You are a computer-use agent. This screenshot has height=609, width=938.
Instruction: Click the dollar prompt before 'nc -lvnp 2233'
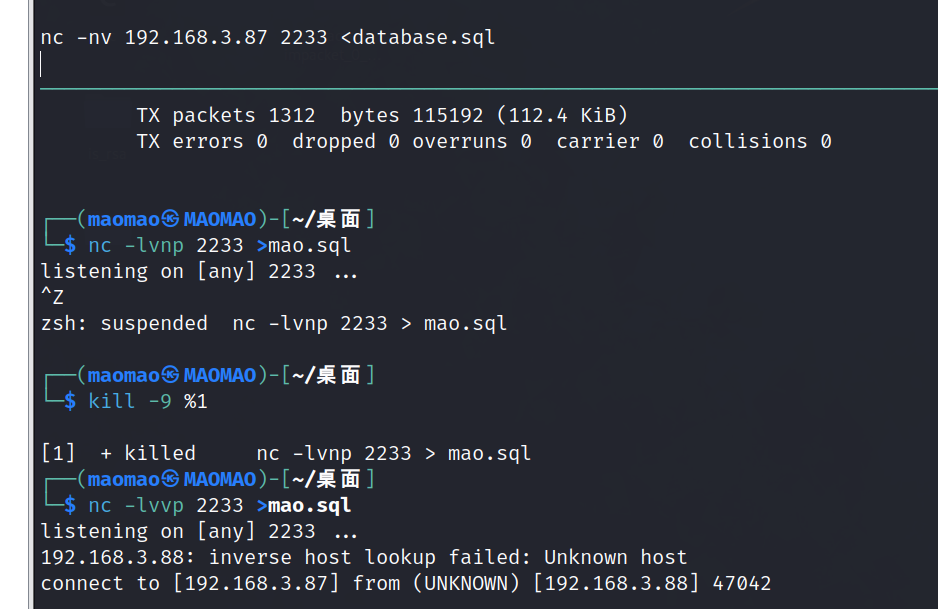pyautogui.click(x=69, y=245)
